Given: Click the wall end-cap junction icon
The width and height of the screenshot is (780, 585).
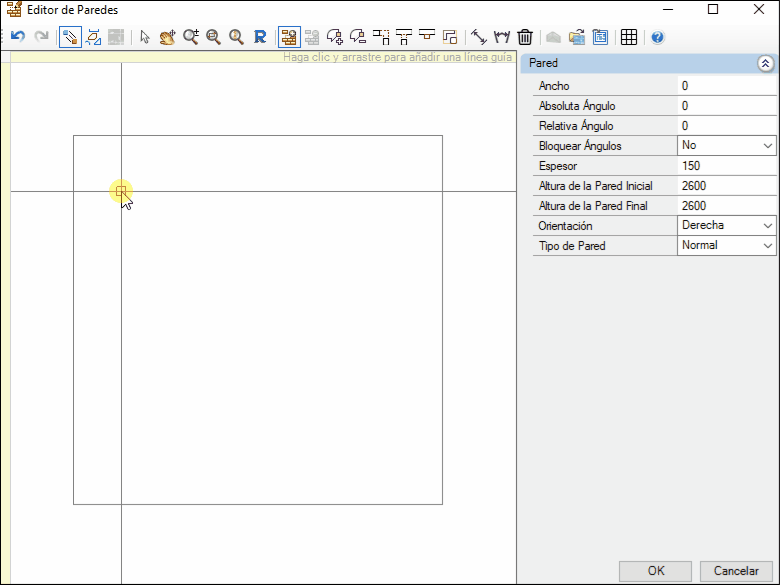Looking at the screenshot, I should [x=427, y=36].
